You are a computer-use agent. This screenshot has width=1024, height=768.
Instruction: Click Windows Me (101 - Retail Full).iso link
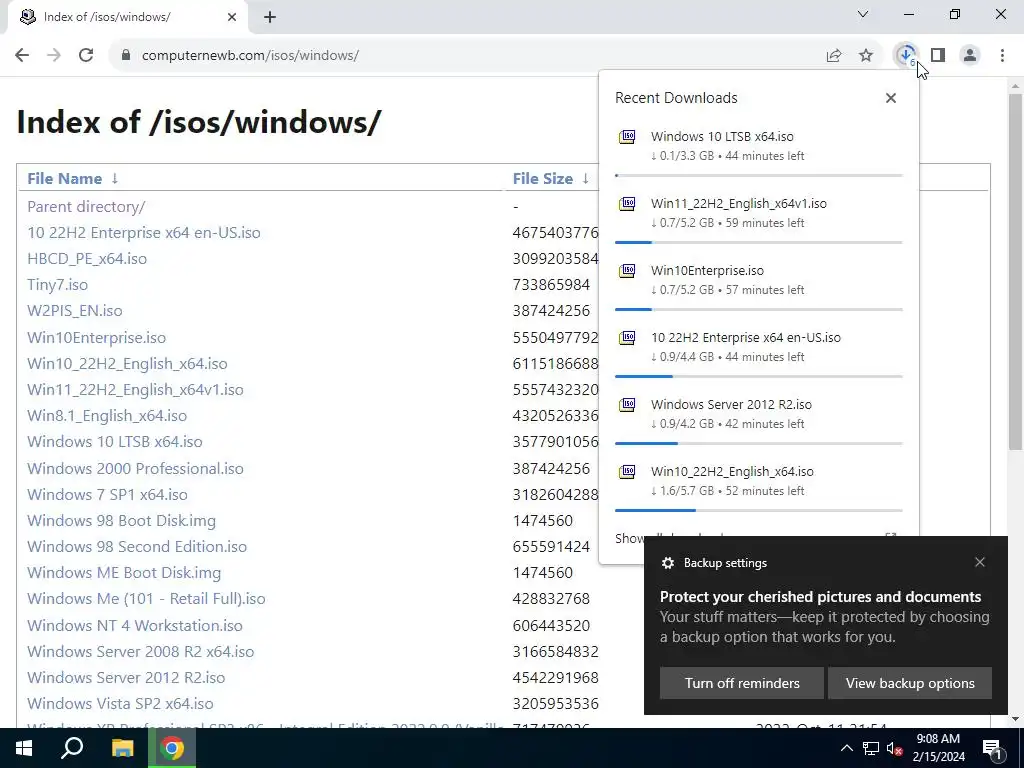click(146, 599)
